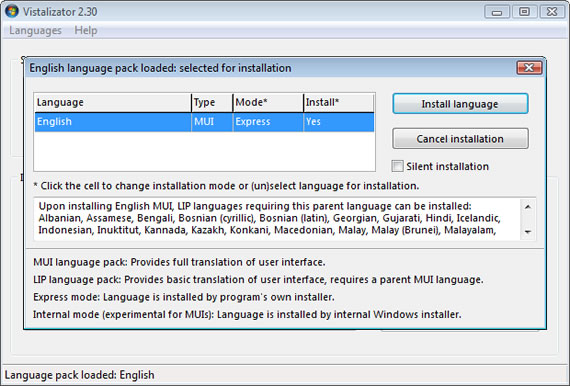Click the Mode* column header
This screenshot has width=570, height=386.
coord(268,102)
